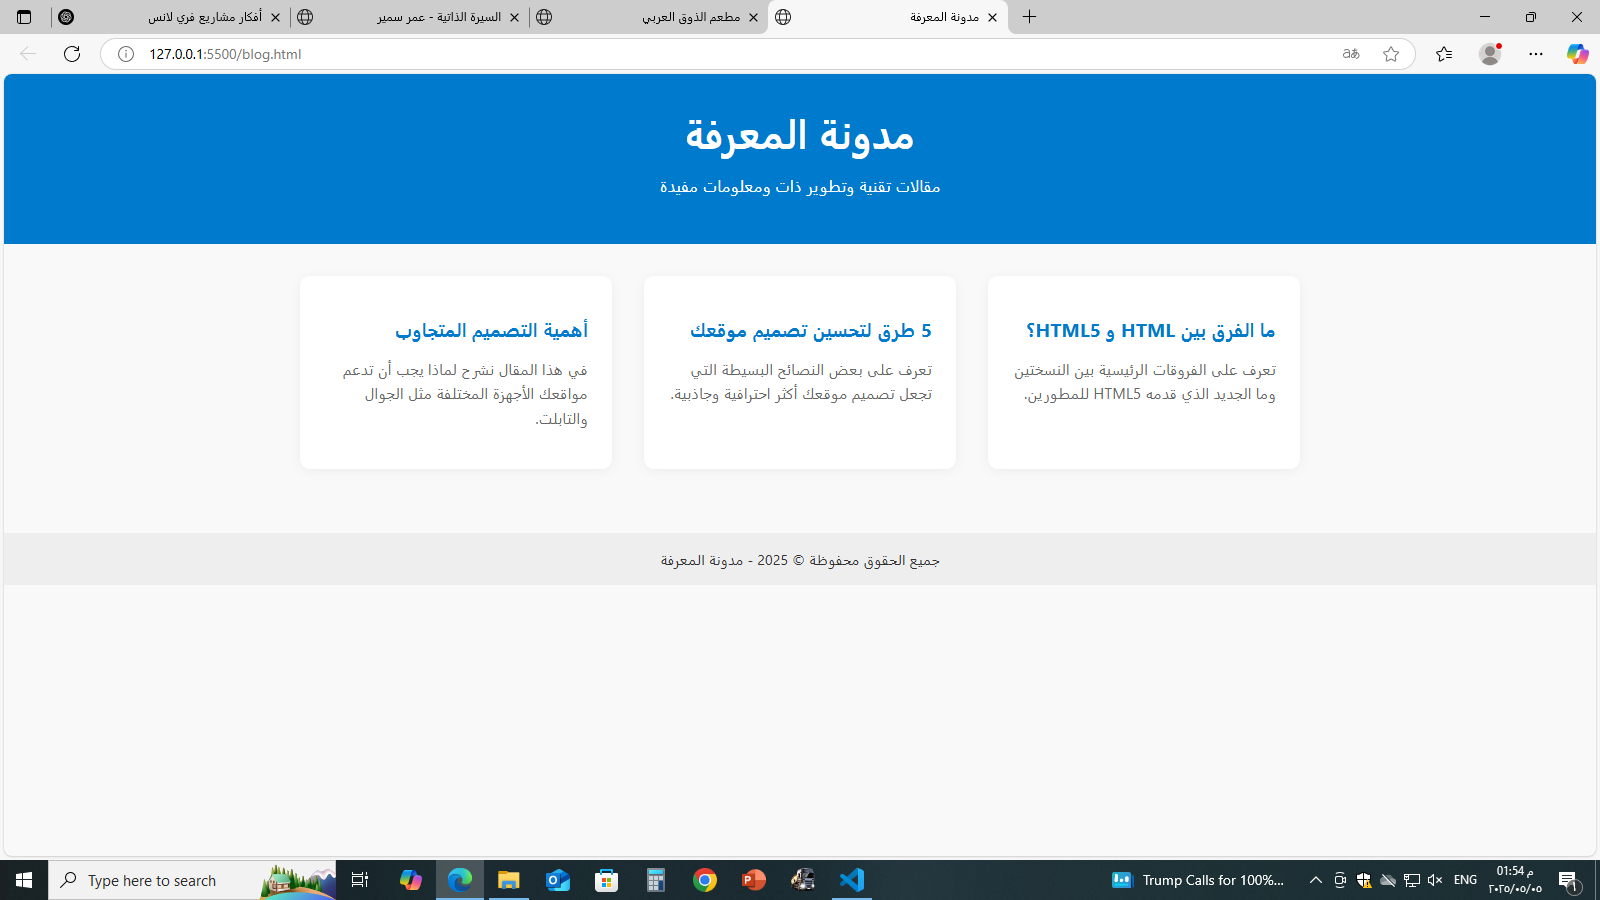Close the مدونة المعرفة tab
Screen dimensions: 1600x900
click(x=993, y=17)
